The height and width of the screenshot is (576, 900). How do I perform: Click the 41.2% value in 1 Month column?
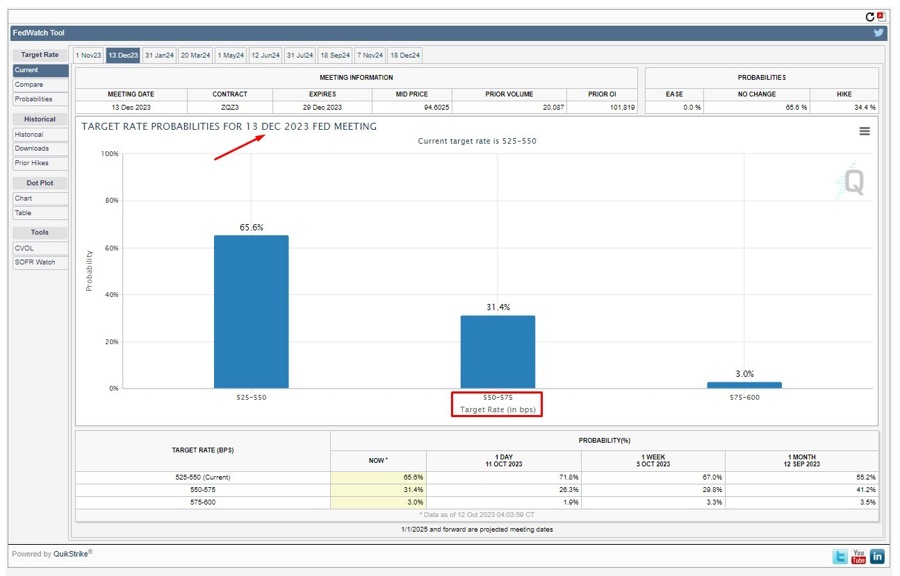click(866, 490)
